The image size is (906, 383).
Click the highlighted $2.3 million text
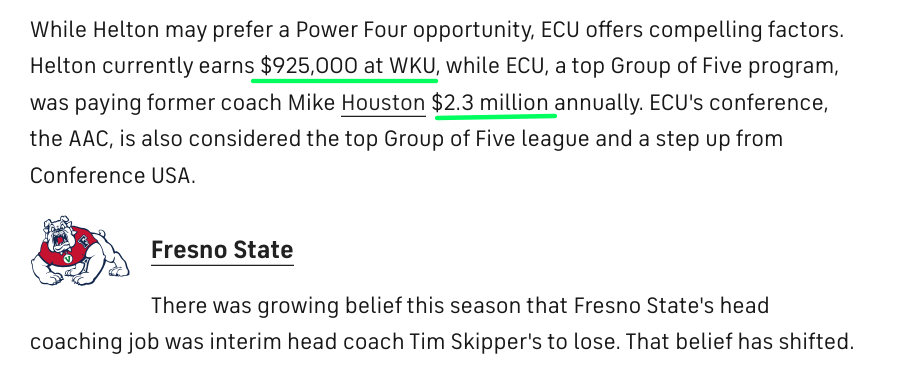tap(491, 103)
